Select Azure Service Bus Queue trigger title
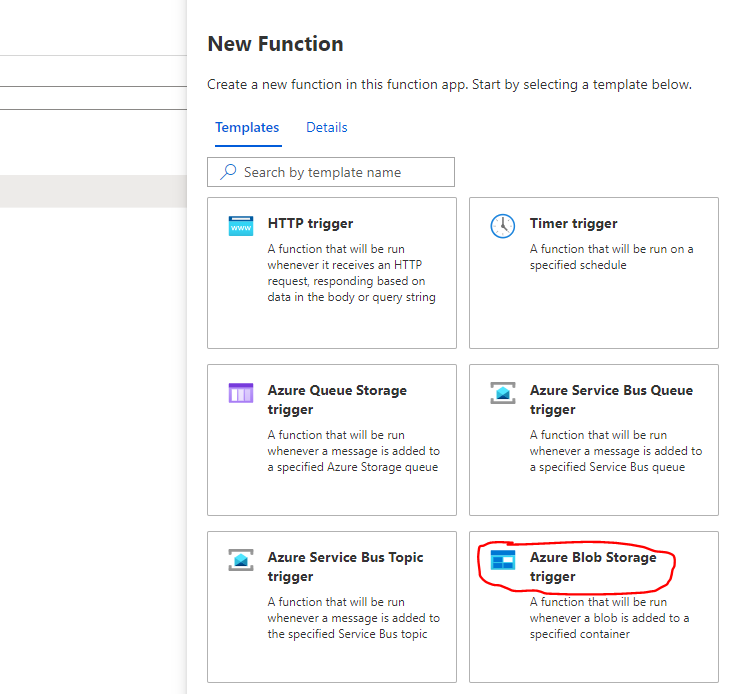The width and height of the screenshot is (731, 694). click(x=611, y=399)
